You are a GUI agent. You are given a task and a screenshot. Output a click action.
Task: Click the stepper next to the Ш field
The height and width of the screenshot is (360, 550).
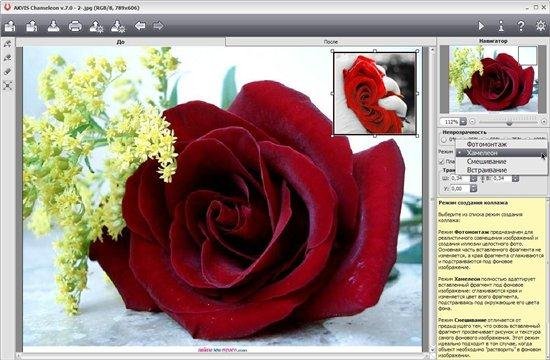(474, 179)
